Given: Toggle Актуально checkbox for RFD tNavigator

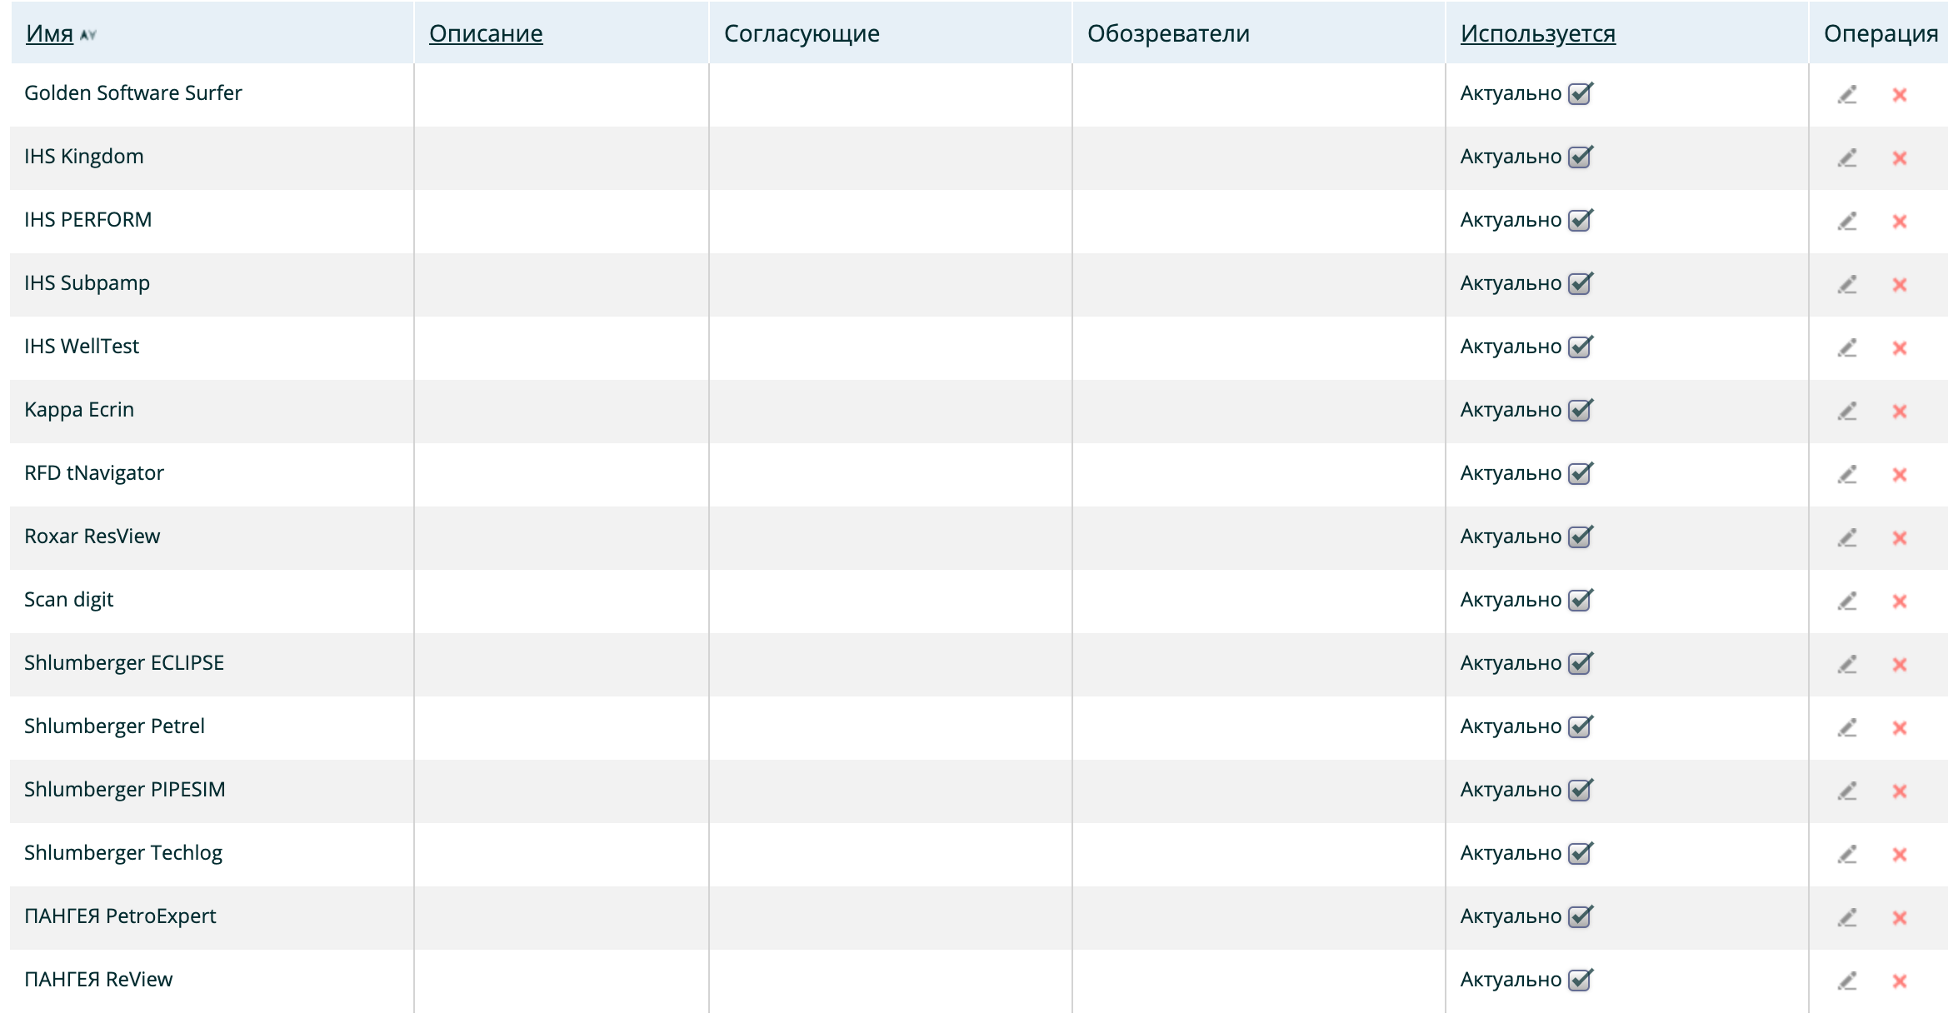Looking at the screenshot, I should pos(1580,473).
